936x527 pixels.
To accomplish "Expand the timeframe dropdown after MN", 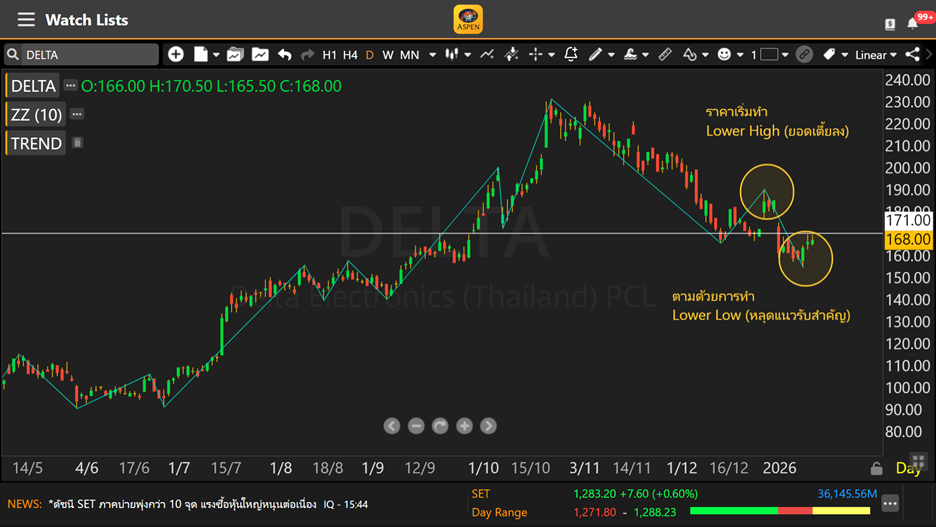I will (x=432, y=55).
